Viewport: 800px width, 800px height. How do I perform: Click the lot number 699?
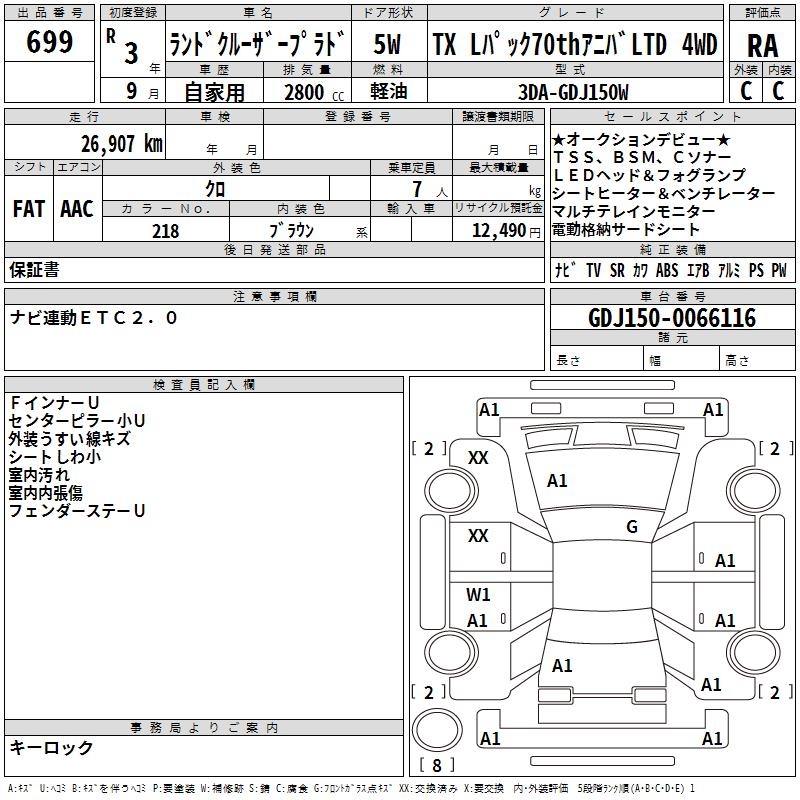(x=50, y=43)
